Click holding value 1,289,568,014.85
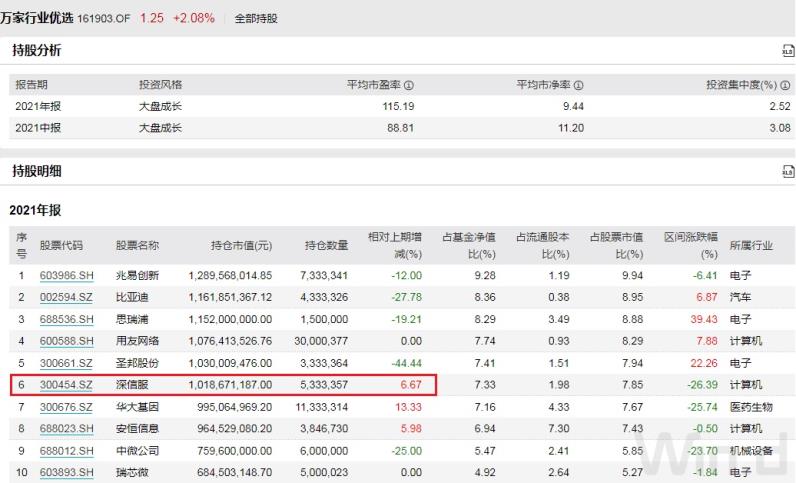796x483 pixels. coord(230,276)
